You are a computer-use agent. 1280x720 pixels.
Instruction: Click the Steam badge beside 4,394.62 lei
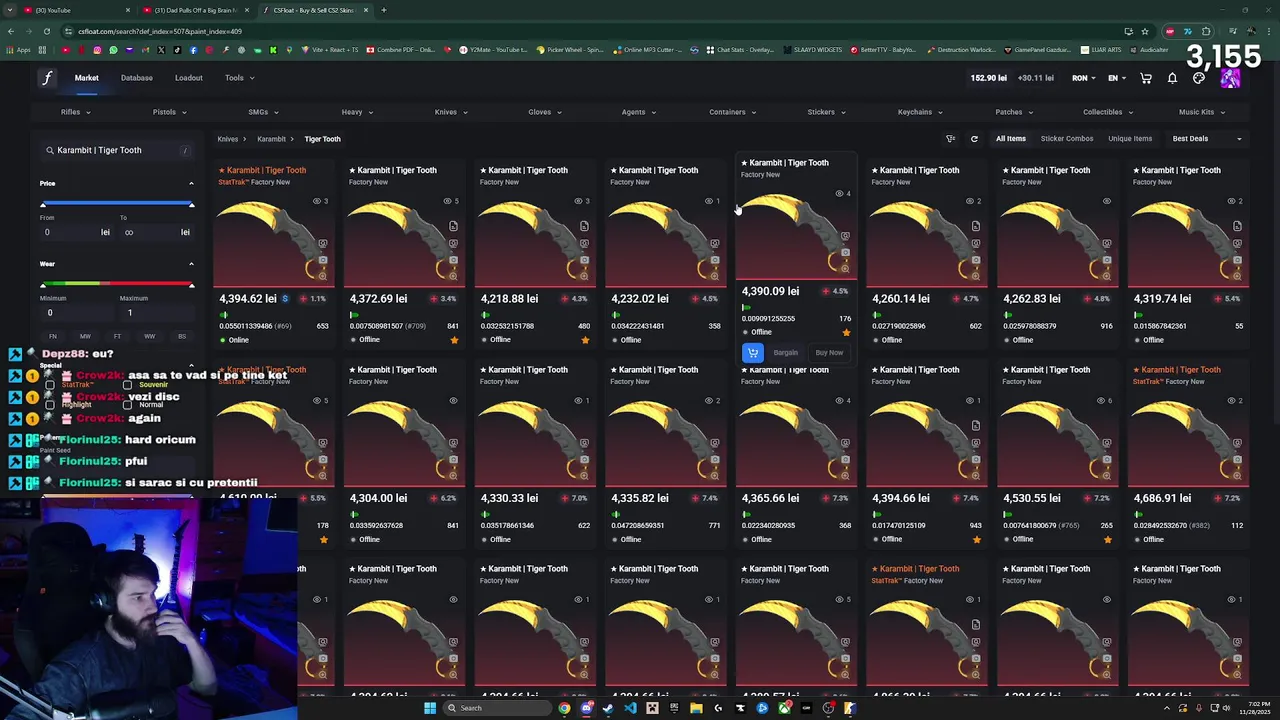tap(285, 299)
